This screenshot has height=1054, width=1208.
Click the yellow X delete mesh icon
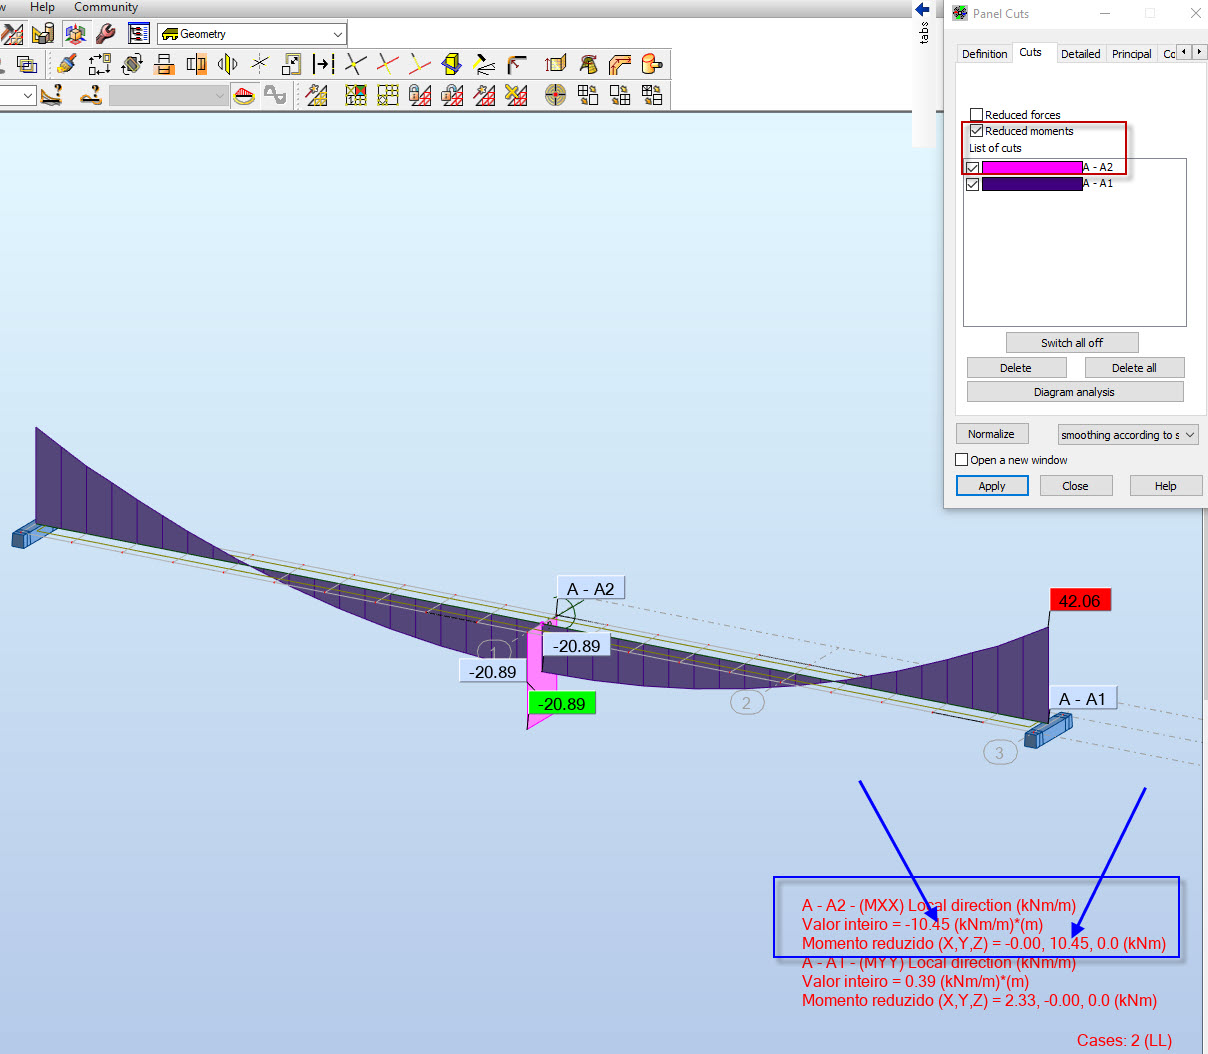point(516,95)
